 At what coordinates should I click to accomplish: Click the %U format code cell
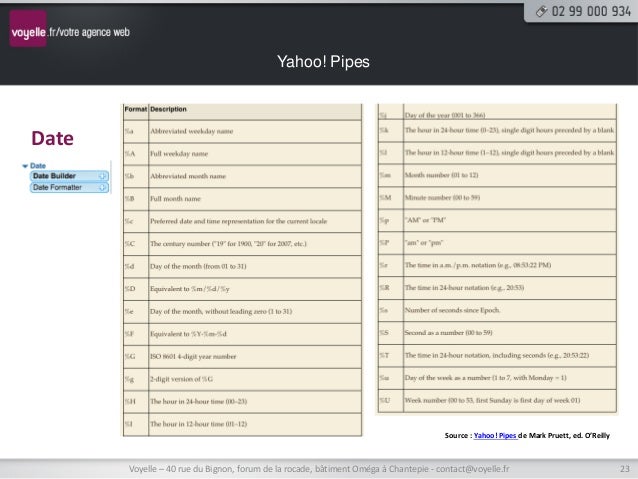click(x=391, y=400)
